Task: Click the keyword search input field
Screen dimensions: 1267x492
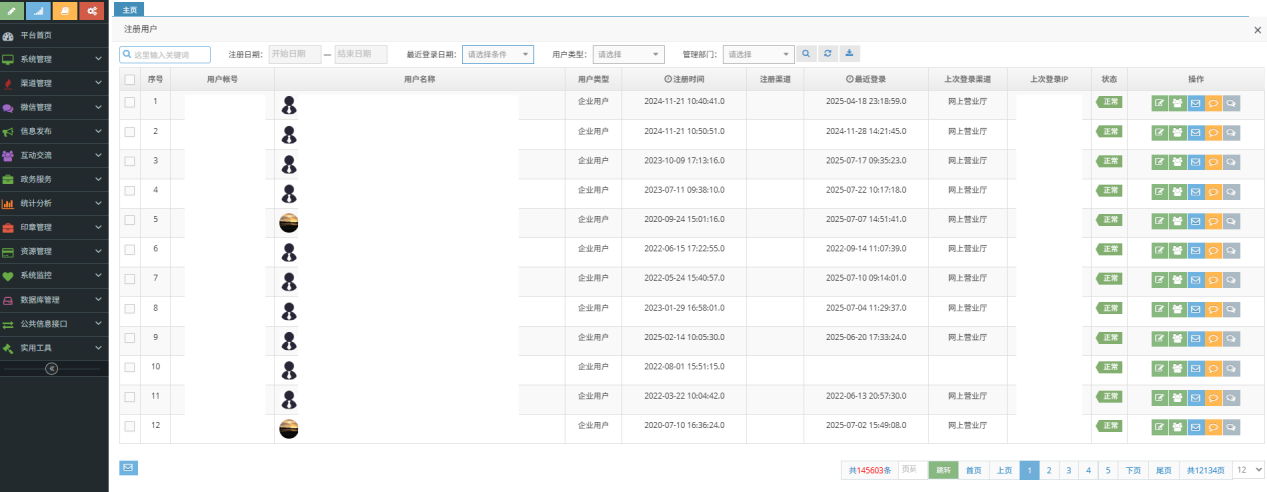Action: [x=166, y=55]
